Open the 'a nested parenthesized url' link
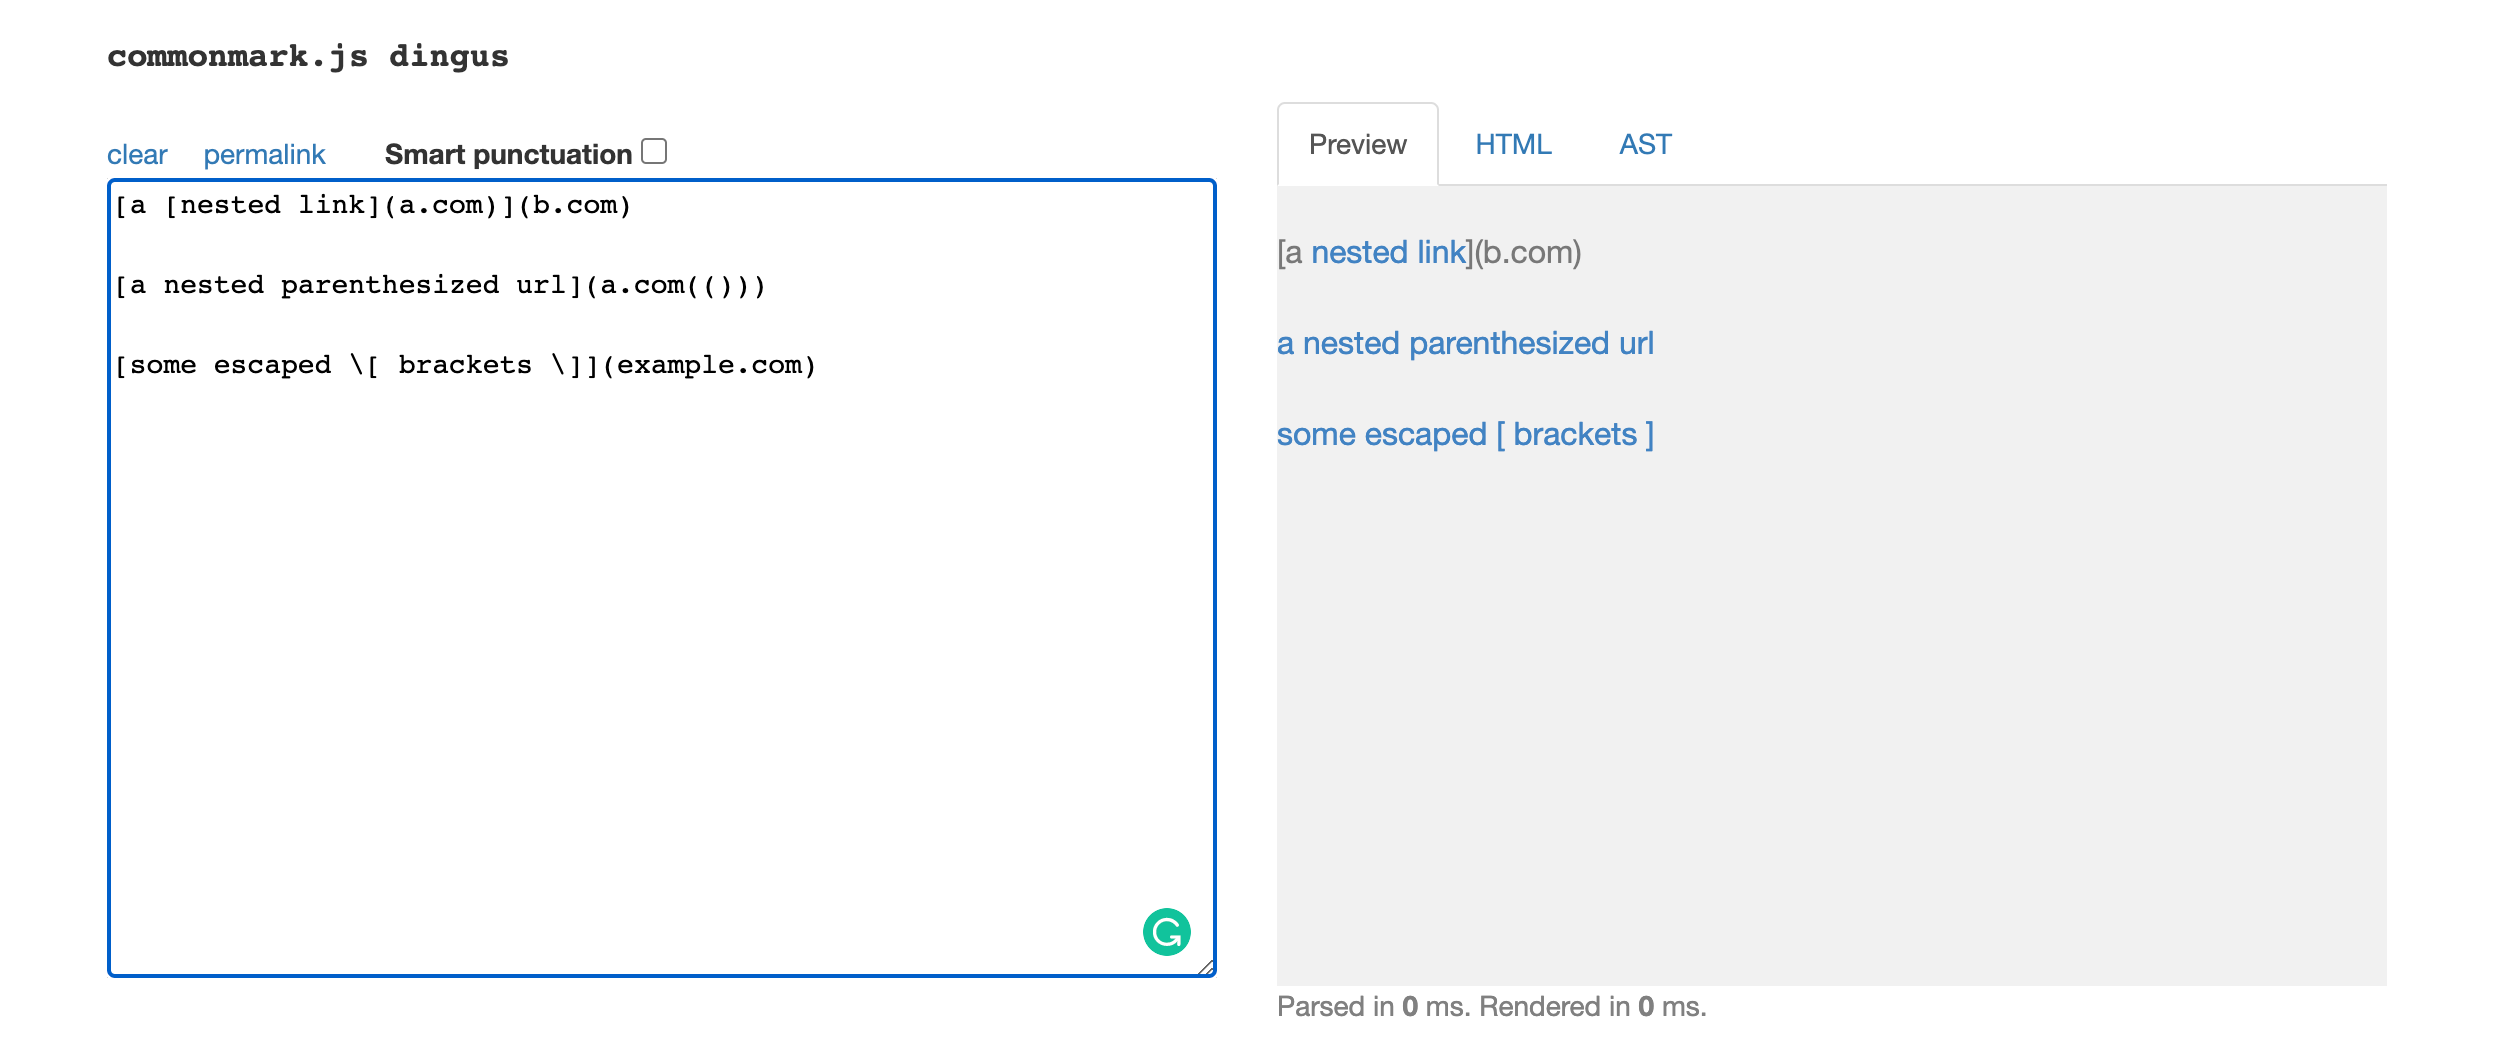This screenshot has width=2500, height=1048. point(1465,344)
